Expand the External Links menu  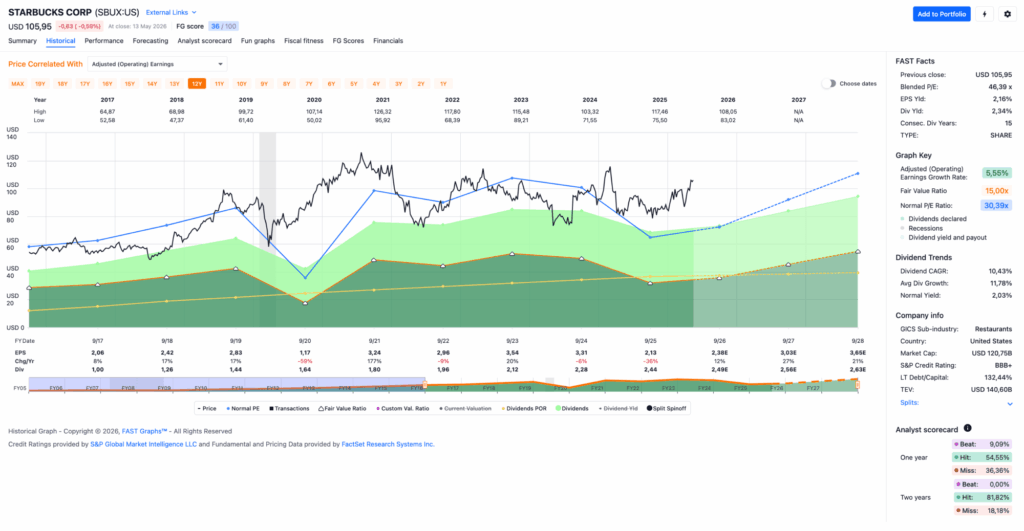coord(170,12)
